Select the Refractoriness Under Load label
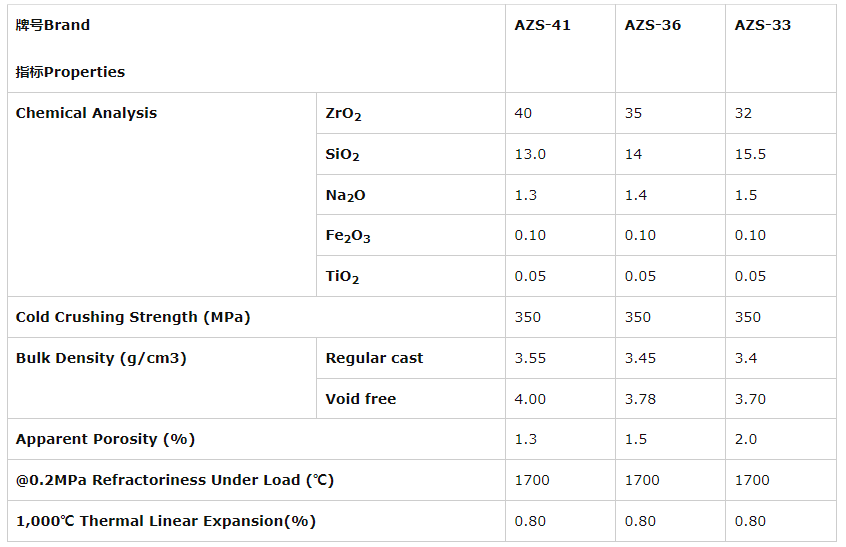 175,480
